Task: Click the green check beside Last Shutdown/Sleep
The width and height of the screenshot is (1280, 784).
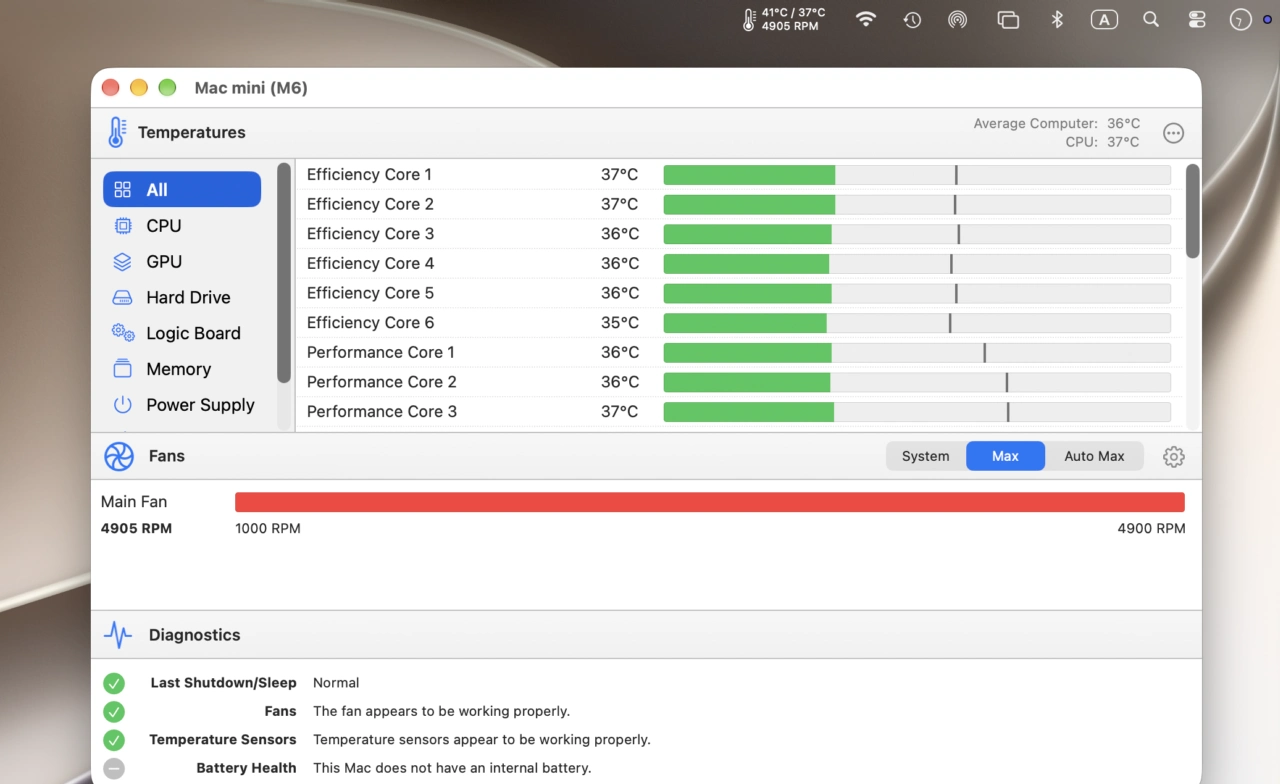Action: [x=114, y=683]
